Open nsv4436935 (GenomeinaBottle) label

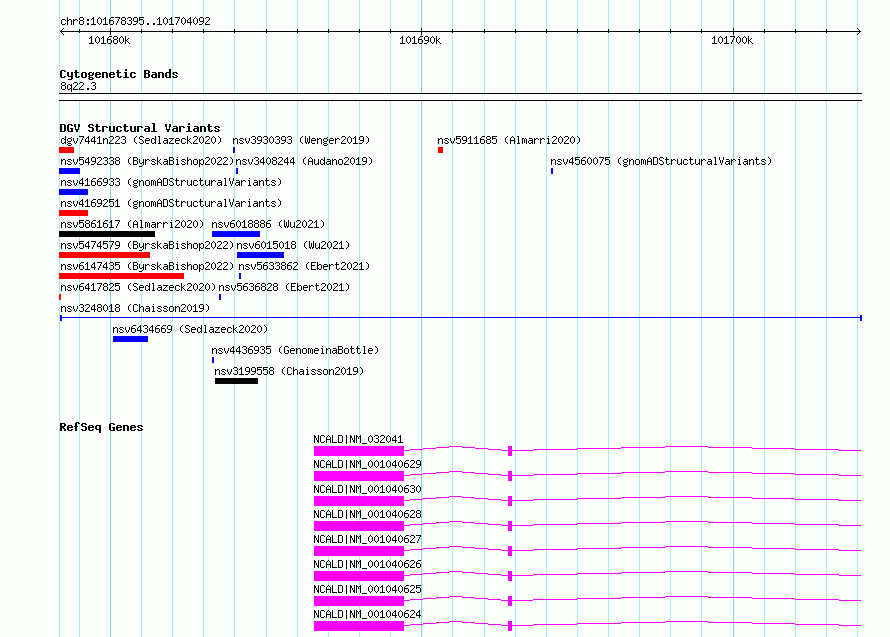[x=295, y=350]
